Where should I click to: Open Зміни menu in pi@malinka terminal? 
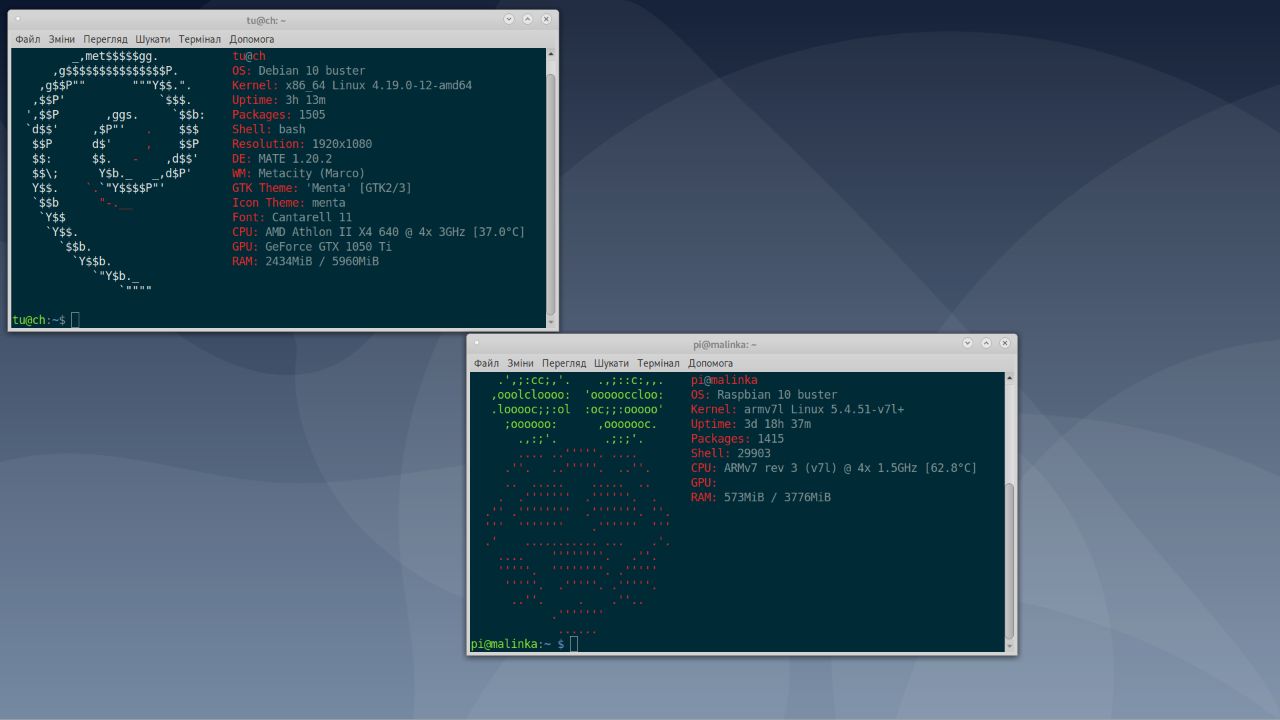[520, 363]
